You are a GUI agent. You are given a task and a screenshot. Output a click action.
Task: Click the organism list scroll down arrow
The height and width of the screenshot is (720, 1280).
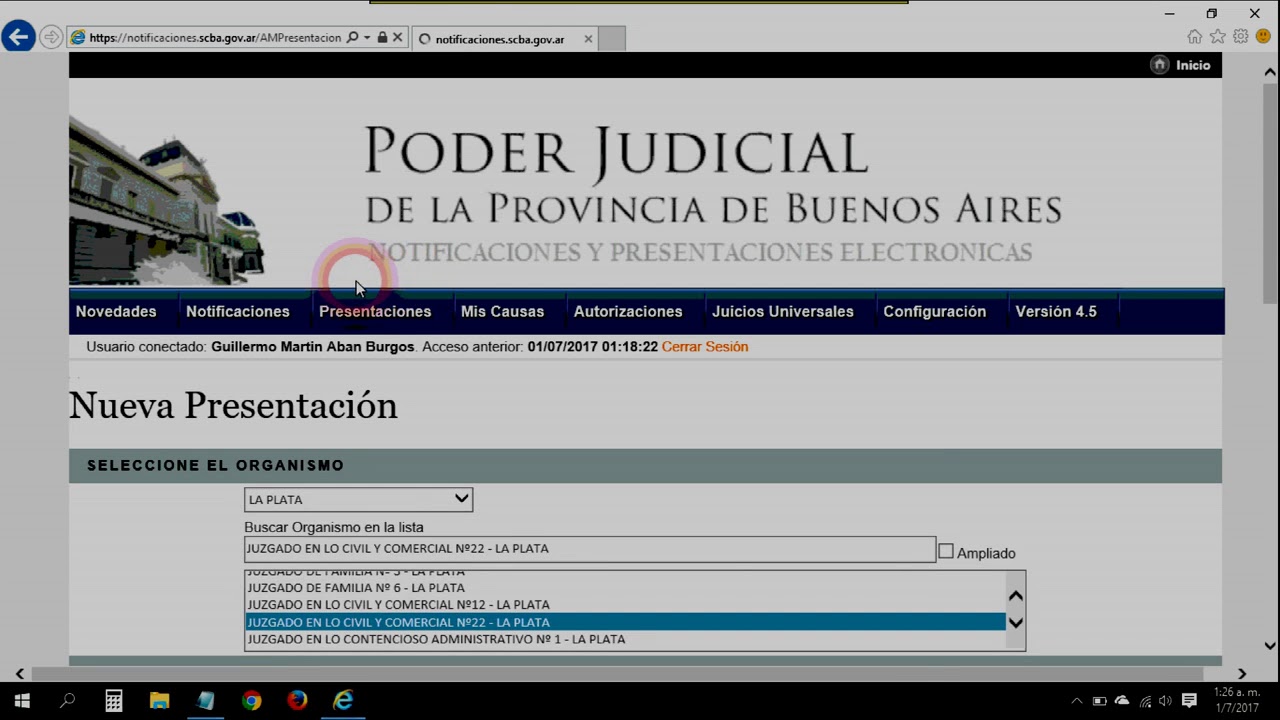[1015, 623]
